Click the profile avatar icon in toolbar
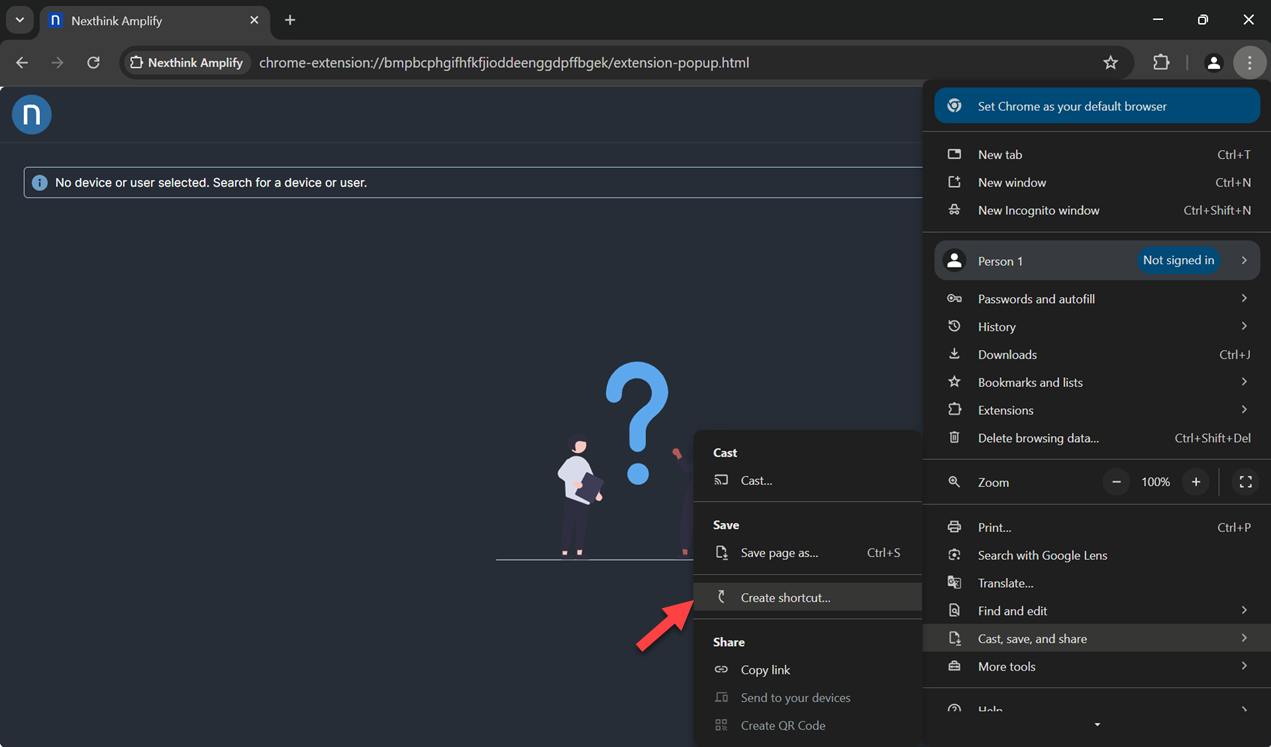1271x747 pixels. click(x=1213, y=63)
